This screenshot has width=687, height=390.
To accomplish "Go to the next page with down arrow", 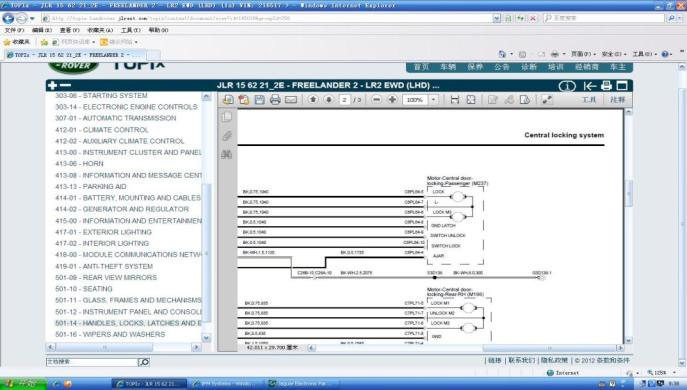I will pos(329,99).
